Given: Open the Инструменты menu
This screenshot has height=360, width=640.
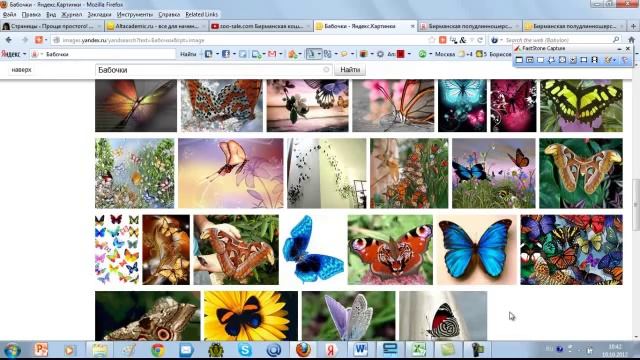Looking at the screenshot, I should 135,14.
